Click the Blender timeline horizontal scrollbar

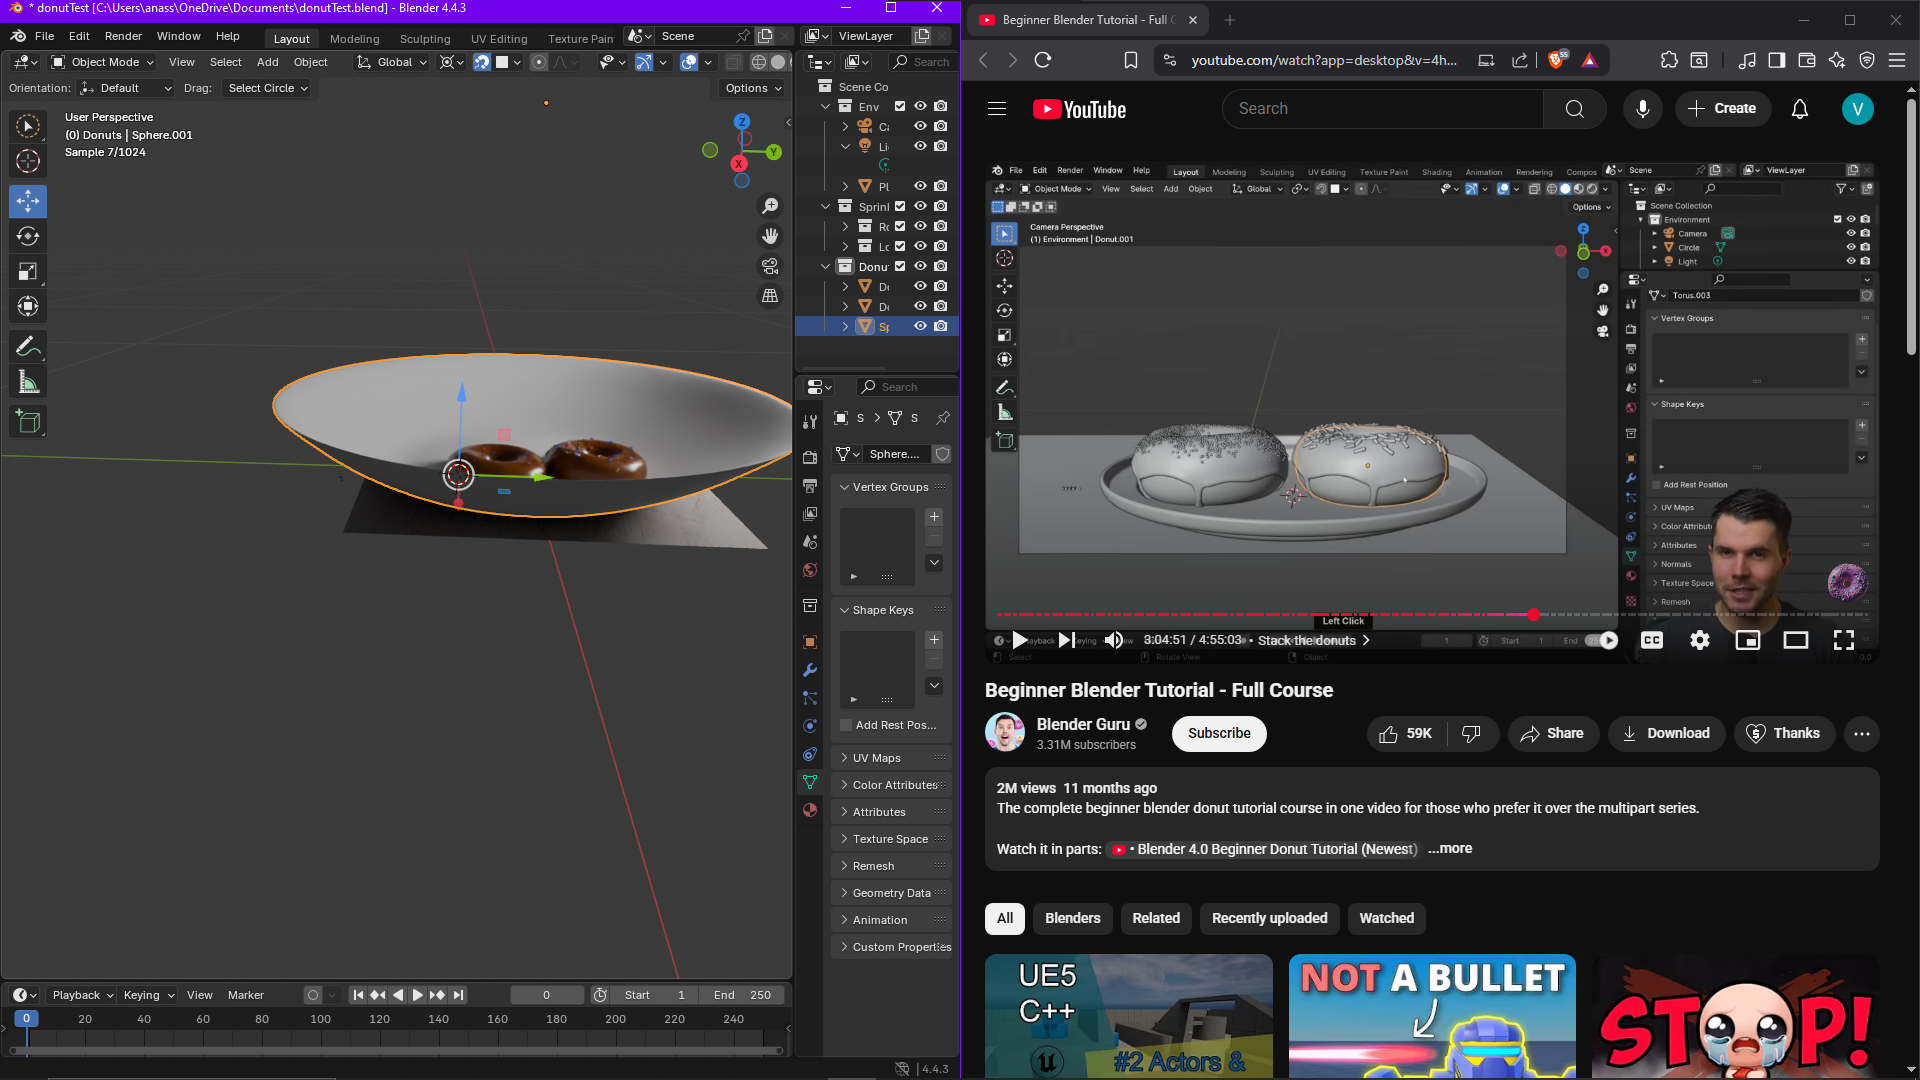(397, 1050)
